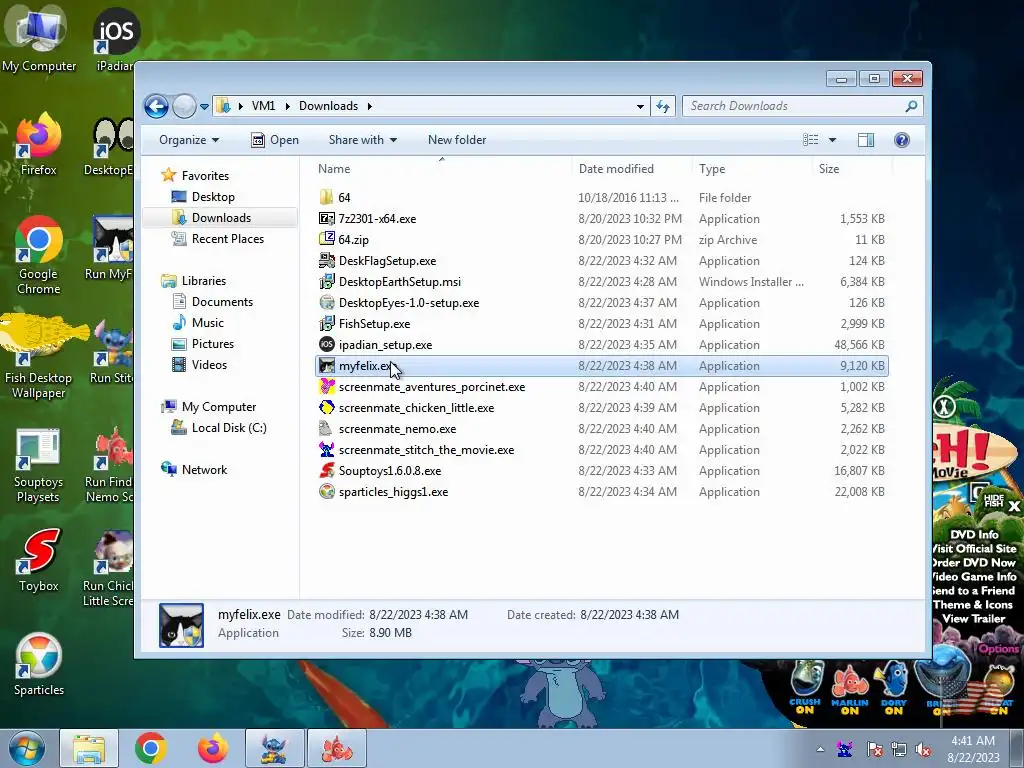Click the Google Chrome desktop shortcut
1024x768 pixels.
click(x=39, y=255)
